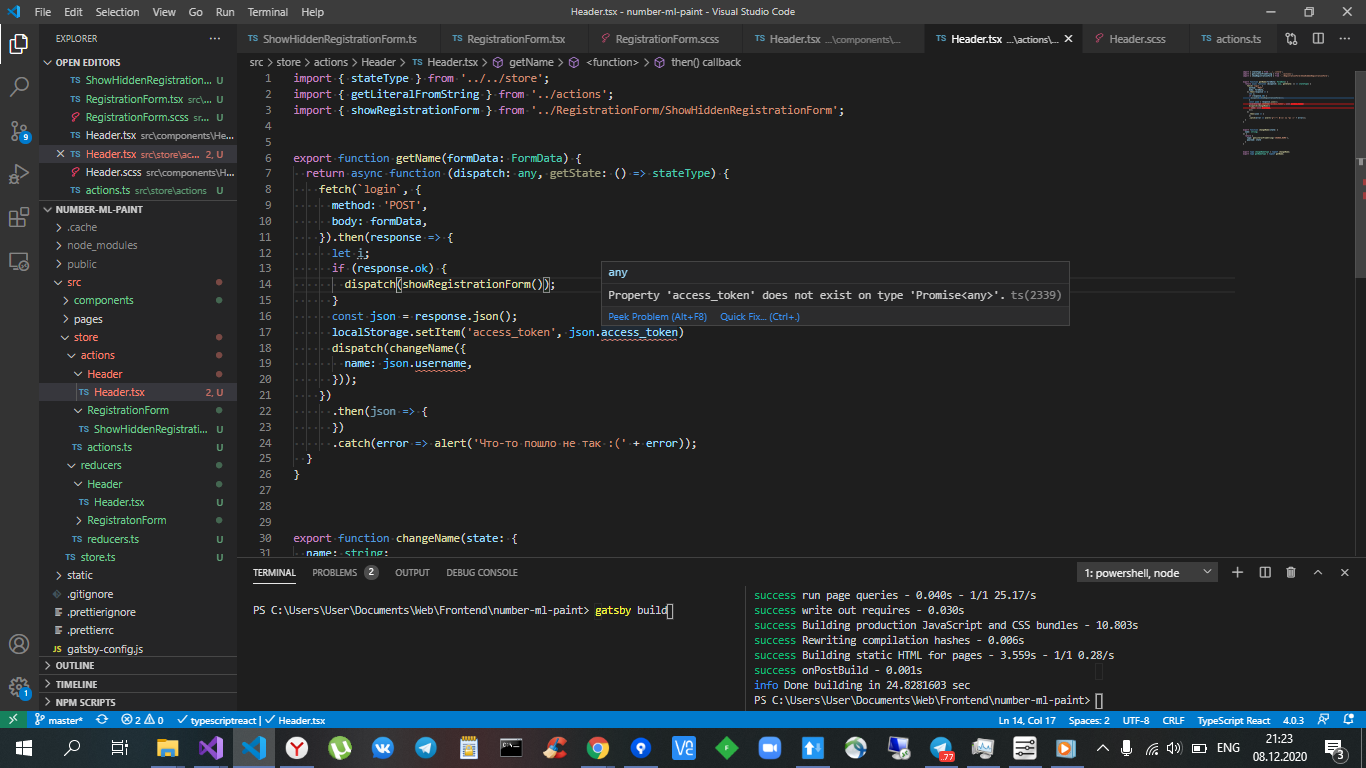Image resolution: width=1366 pixels, height=768 pixels.
Task: Click the Explorer views and more actions ellipsis
Action: [215, 38]
